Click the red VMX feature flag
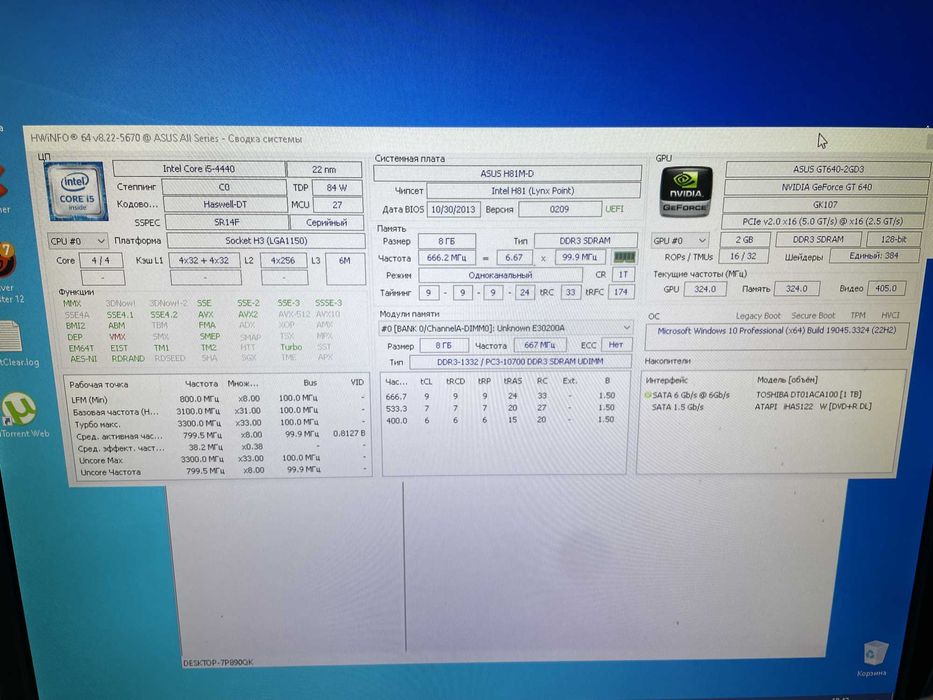The width and height of the screenshot is (933, 700). point(117,336)
